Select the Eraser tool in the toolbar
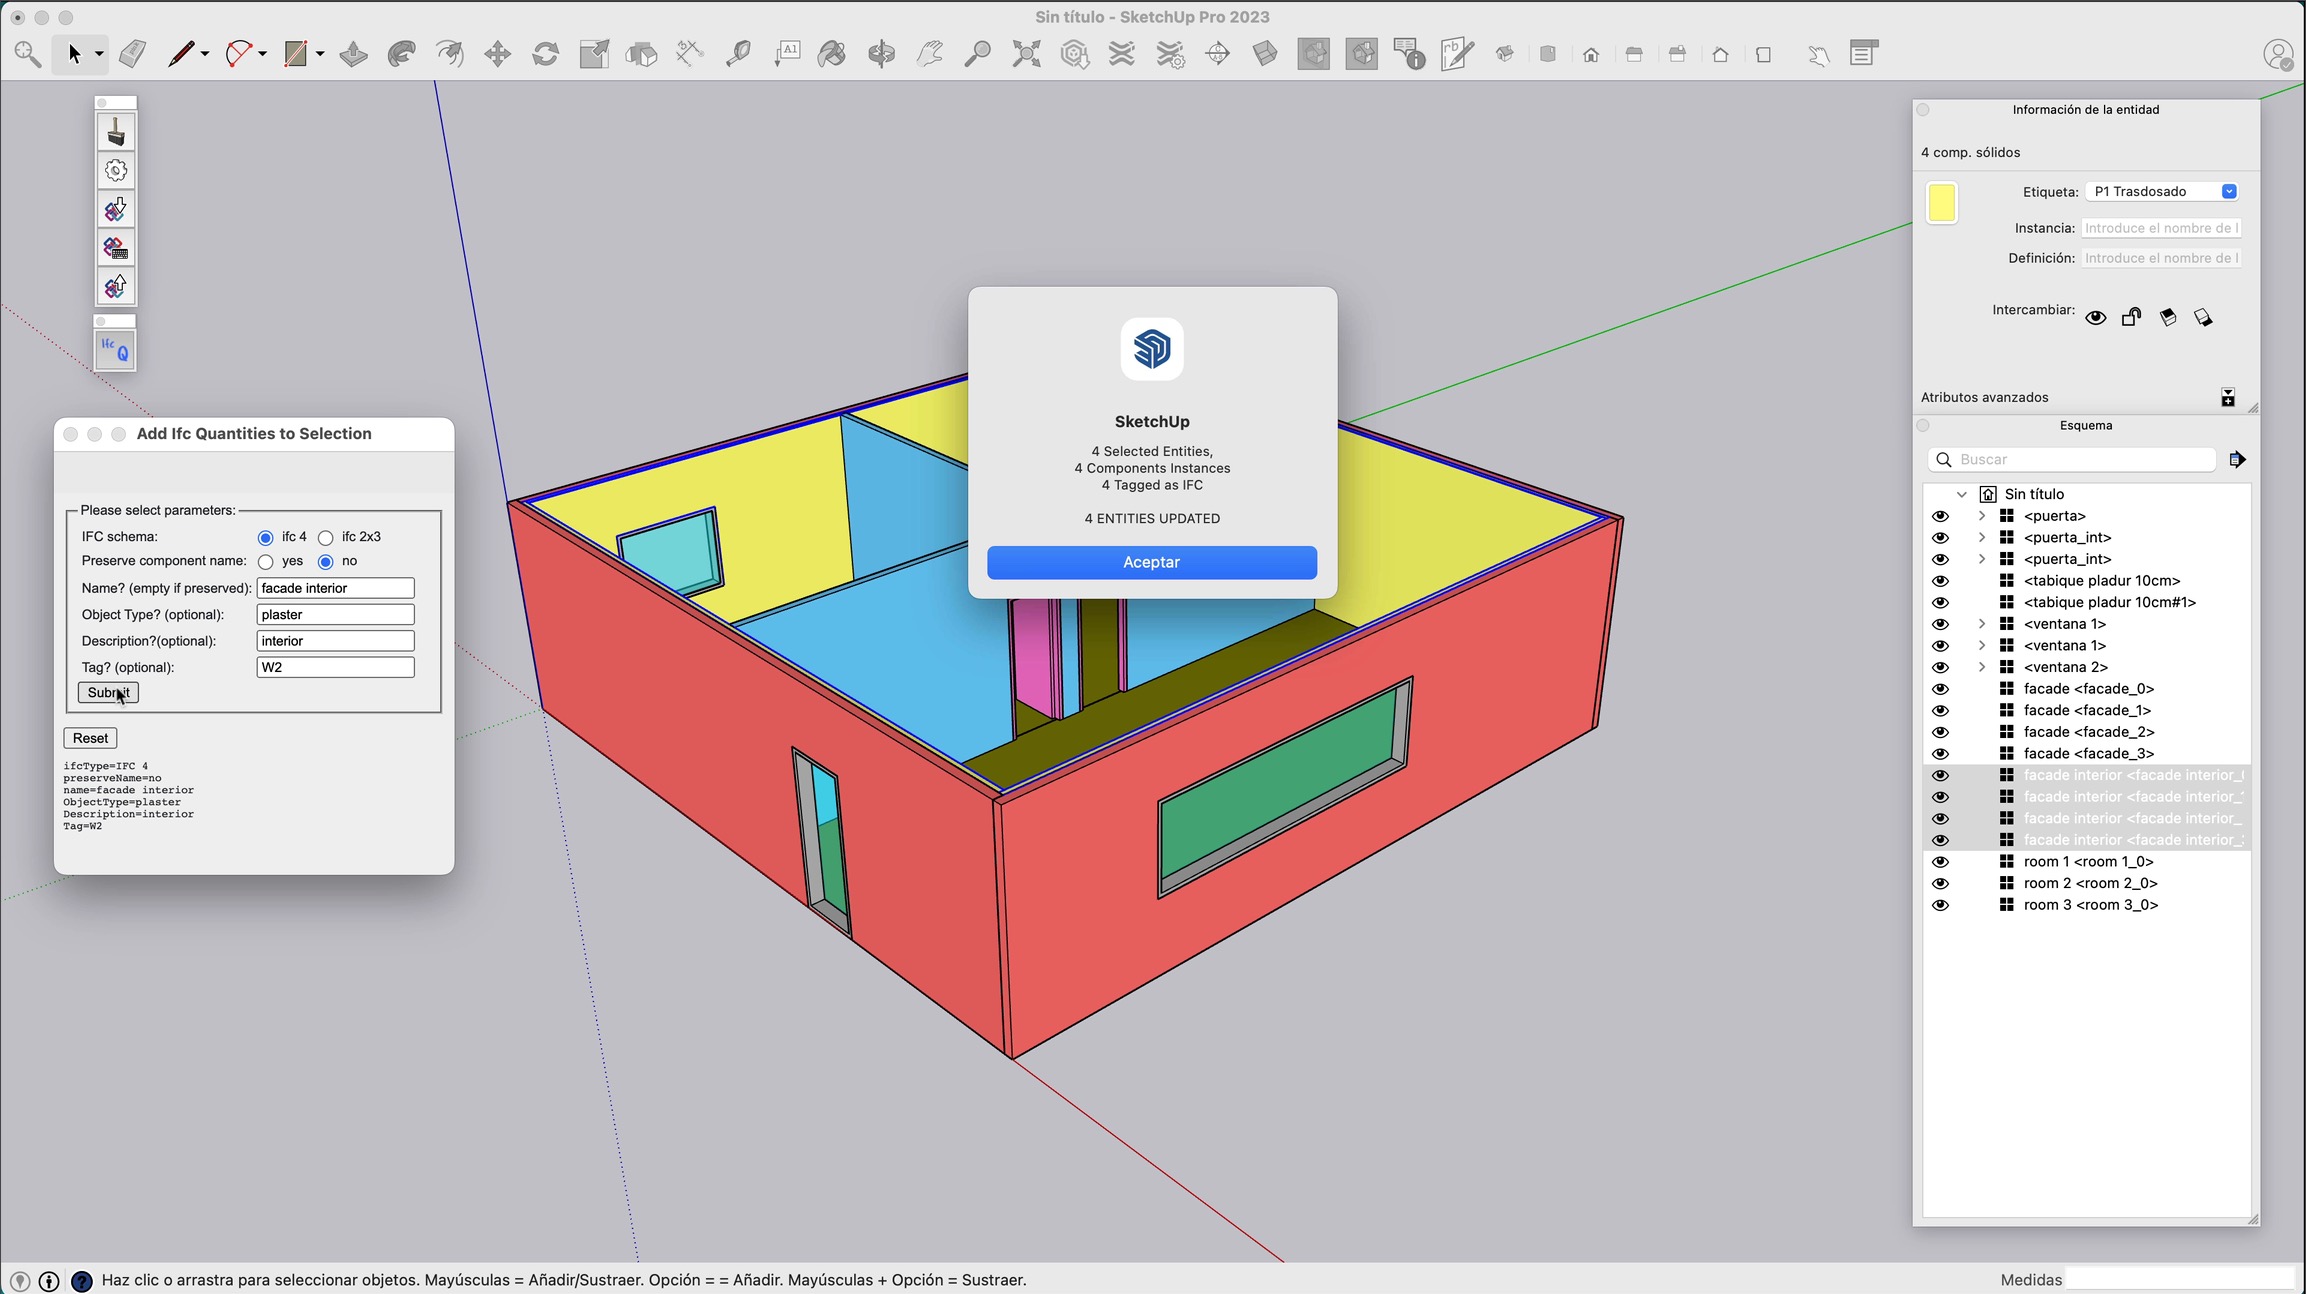 click(x=132, y=53)
